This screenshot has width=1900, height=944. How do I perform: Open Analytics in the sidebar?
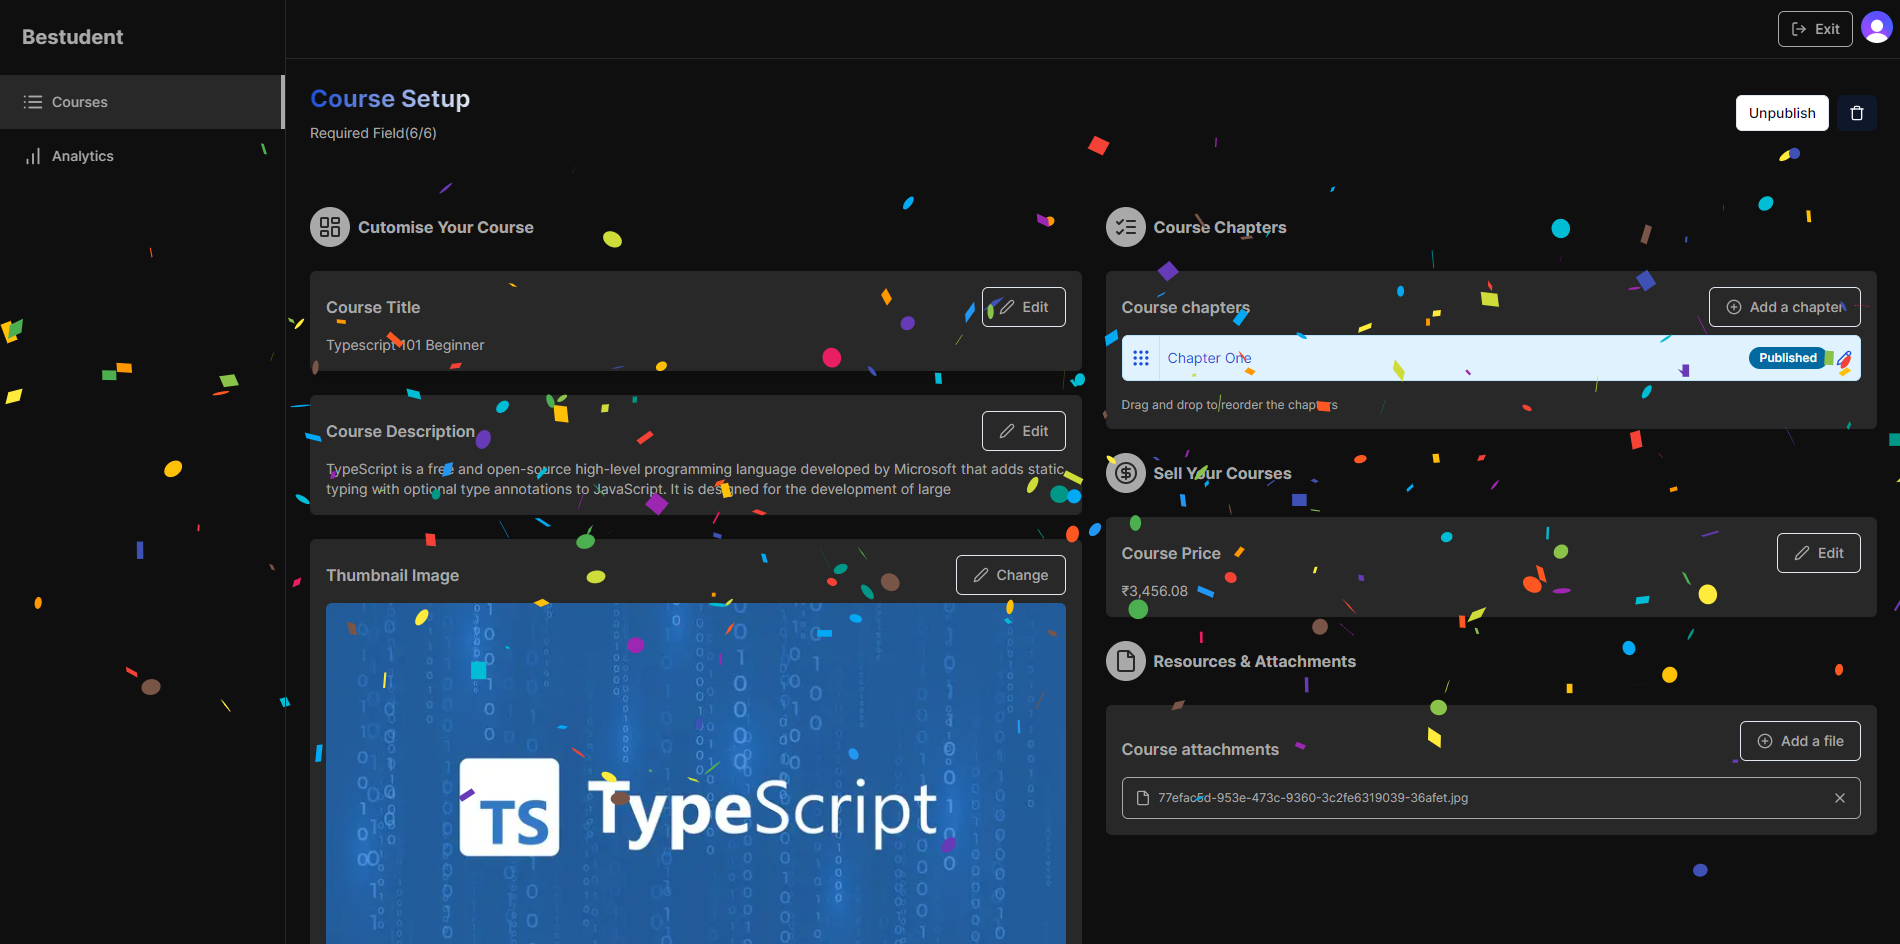pos(142,156)
